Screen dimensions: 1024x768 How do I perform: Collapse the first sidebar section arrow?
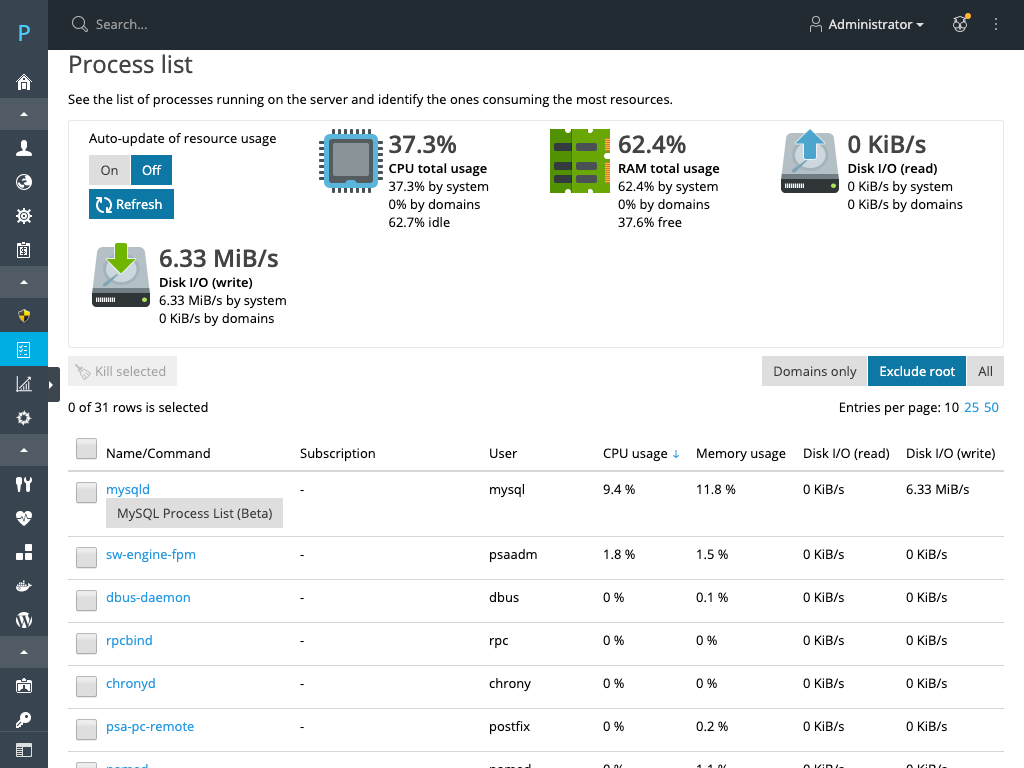[24, 115]
